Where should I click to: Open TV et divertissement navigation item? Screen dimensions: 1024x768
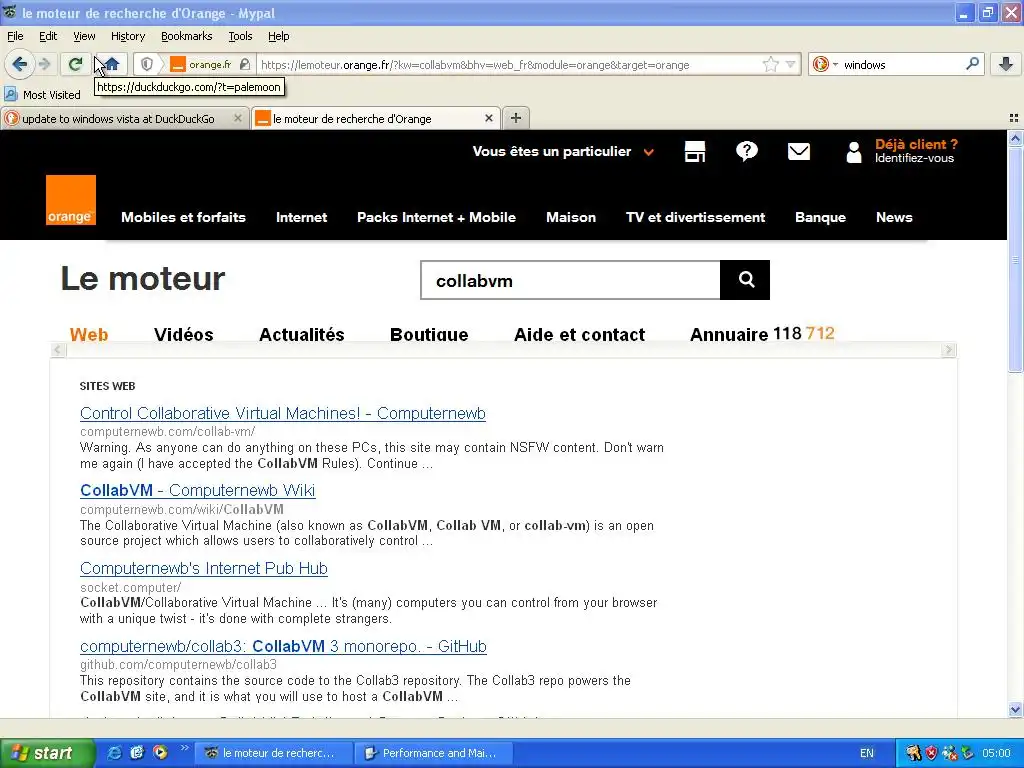[696, 217]
